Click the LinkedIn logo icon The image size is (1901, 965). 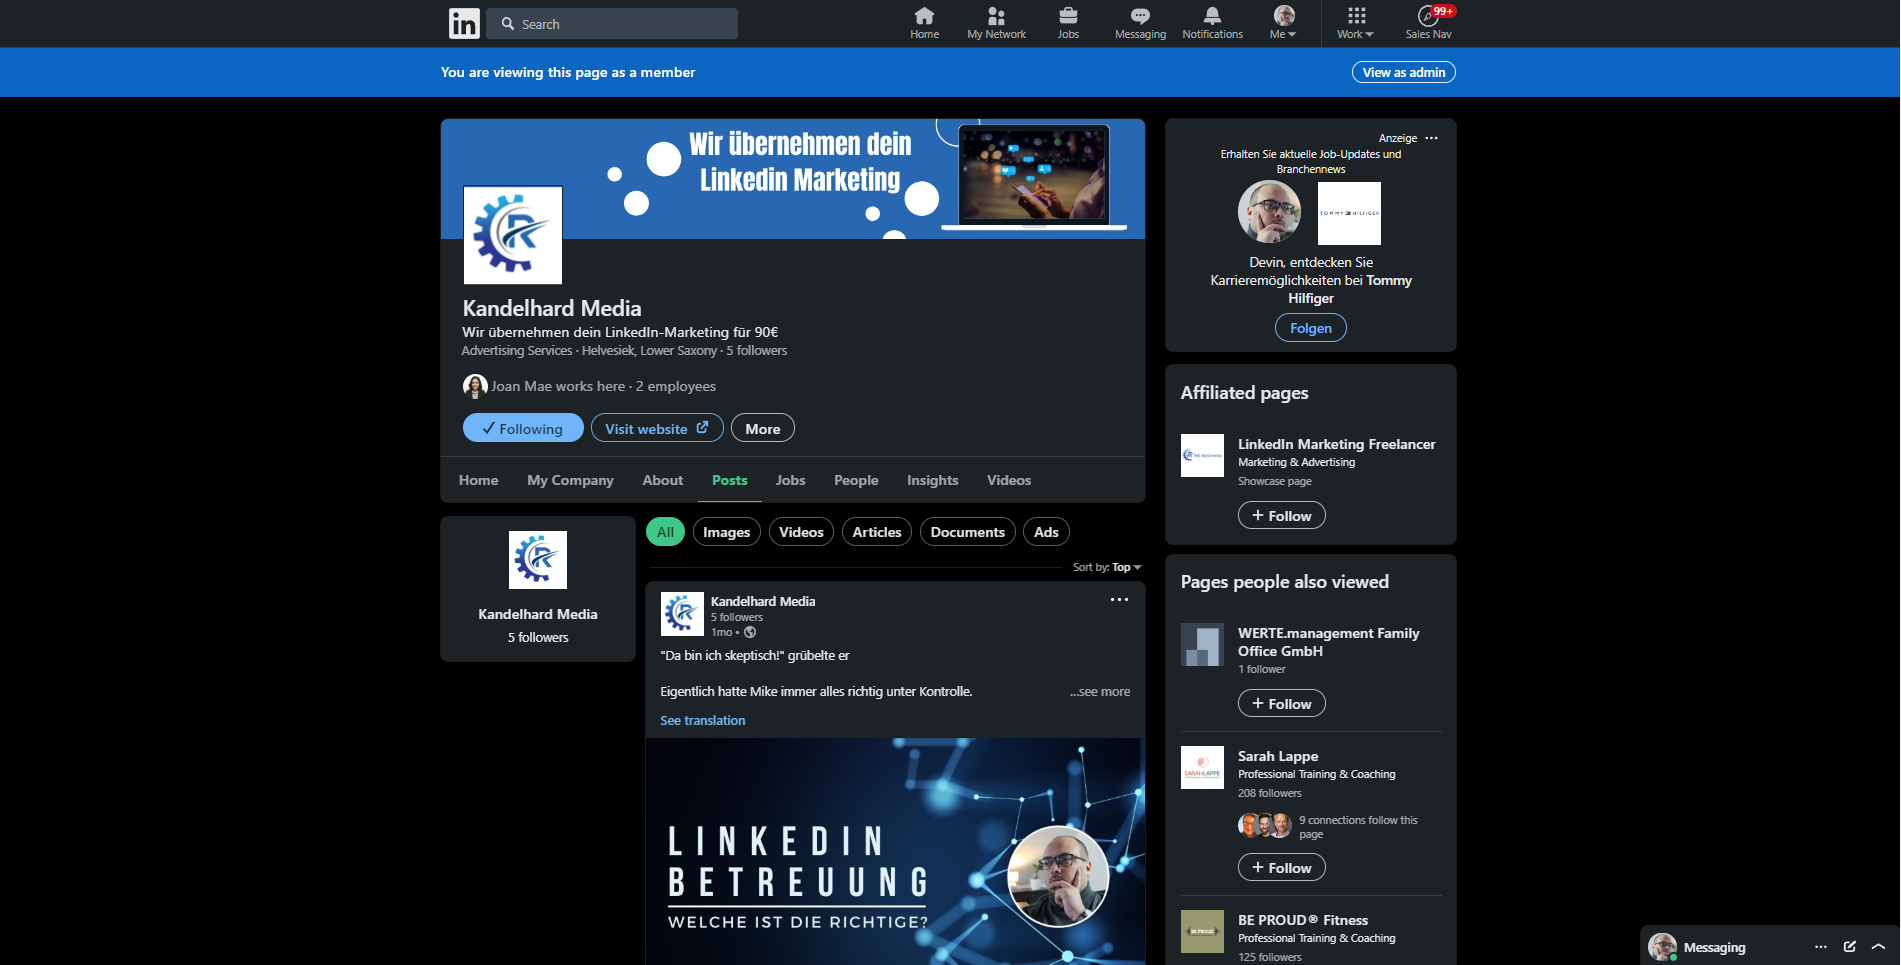click(464, 23)
